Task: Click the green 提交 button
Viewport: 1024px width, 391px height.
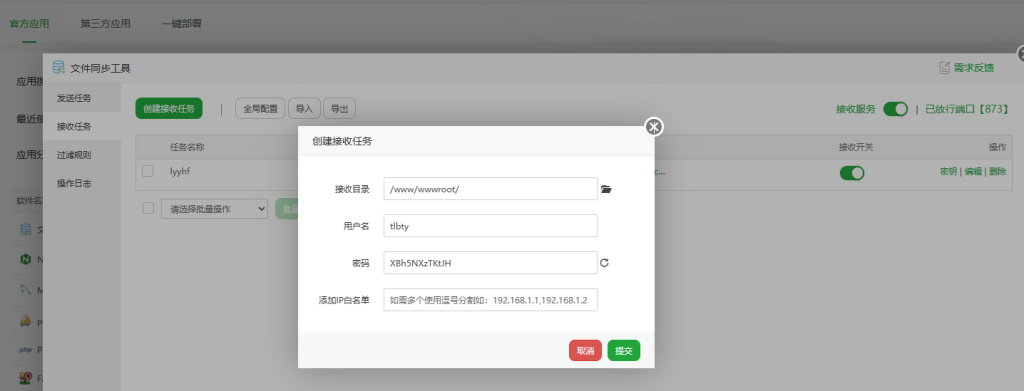Action: 624,351
